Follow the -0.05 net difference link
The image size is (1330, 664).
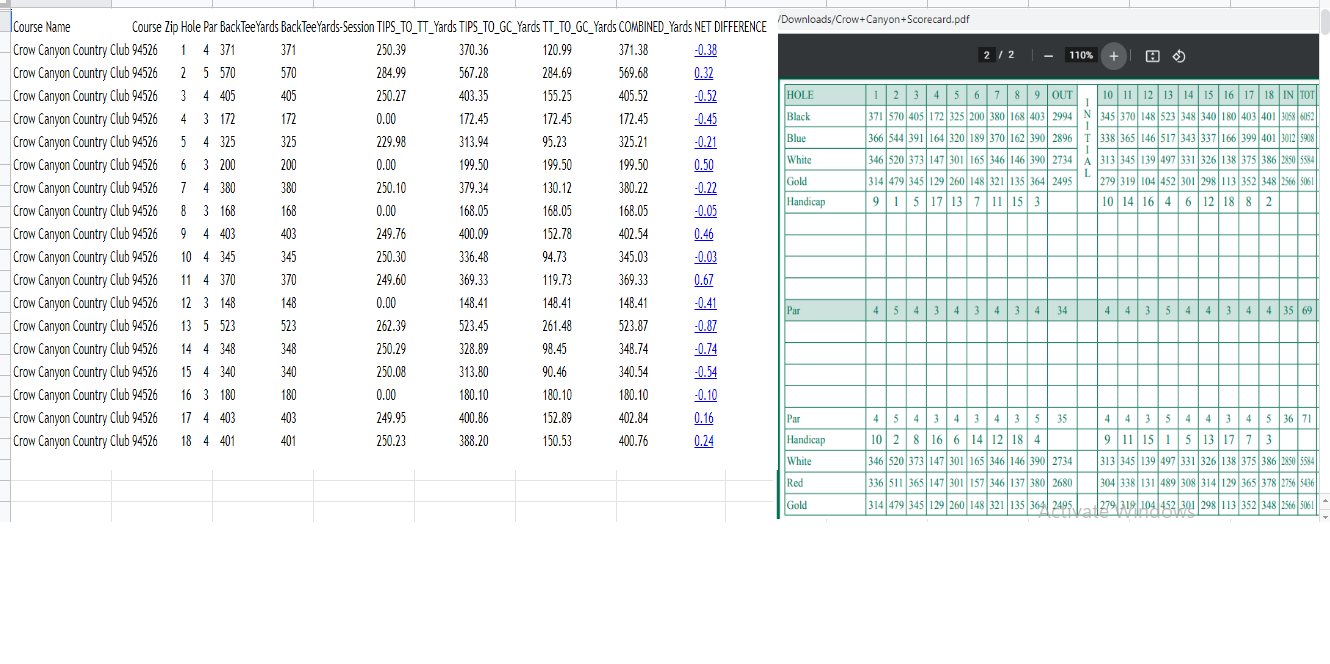[x=705, y=211]
